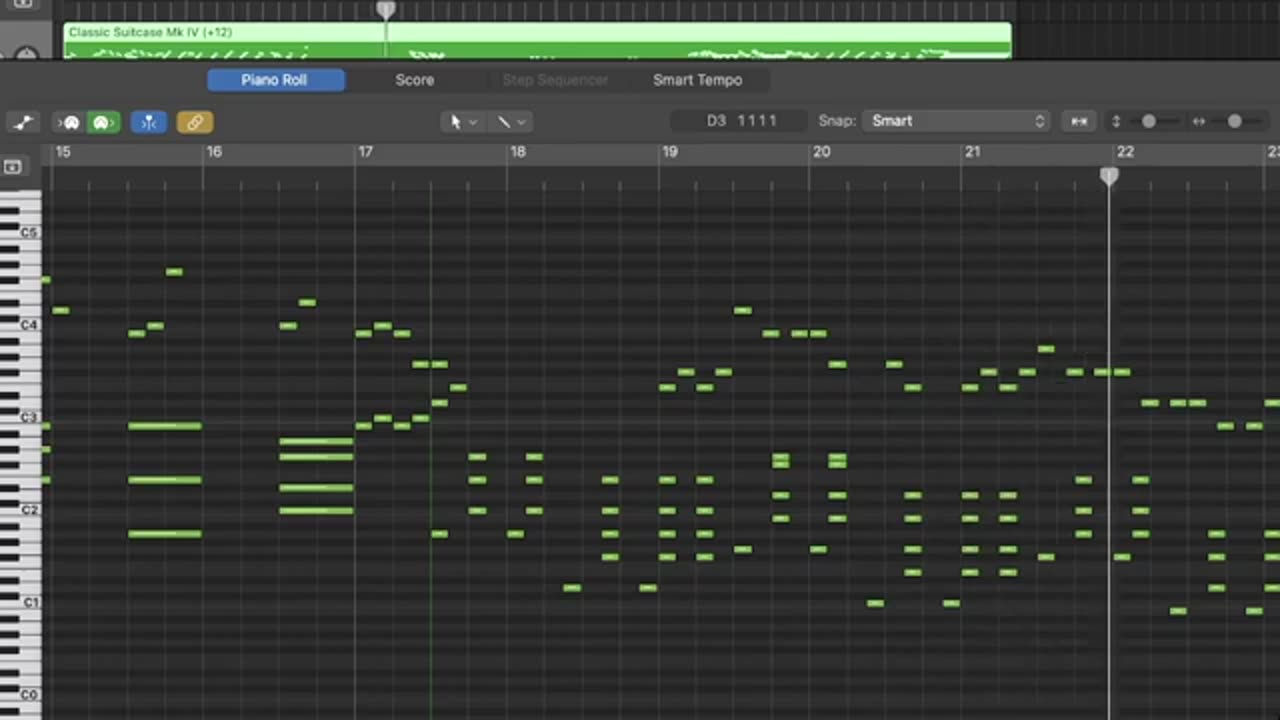Select the Classic Suitcase Mk IV region
This screenshot has height=720, width=1280.
[537, 41]
